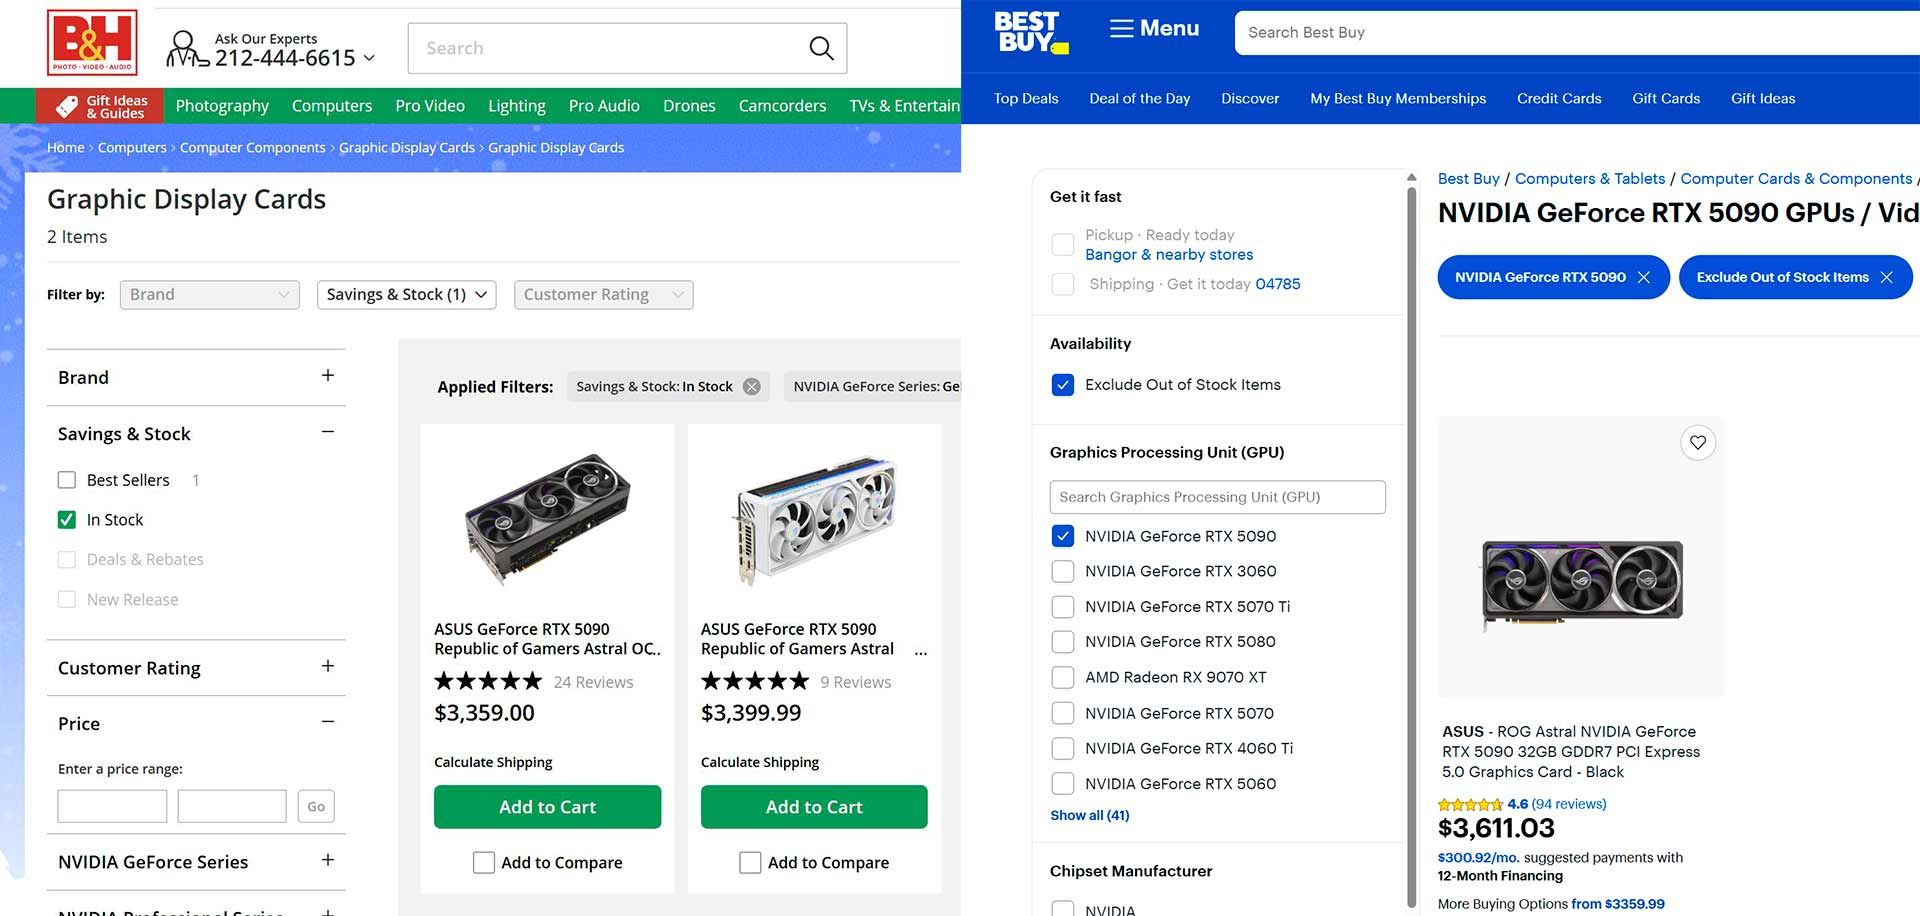Uncheck the In Stock checkbox
The image size is (1920, 916).
point(67,520)
